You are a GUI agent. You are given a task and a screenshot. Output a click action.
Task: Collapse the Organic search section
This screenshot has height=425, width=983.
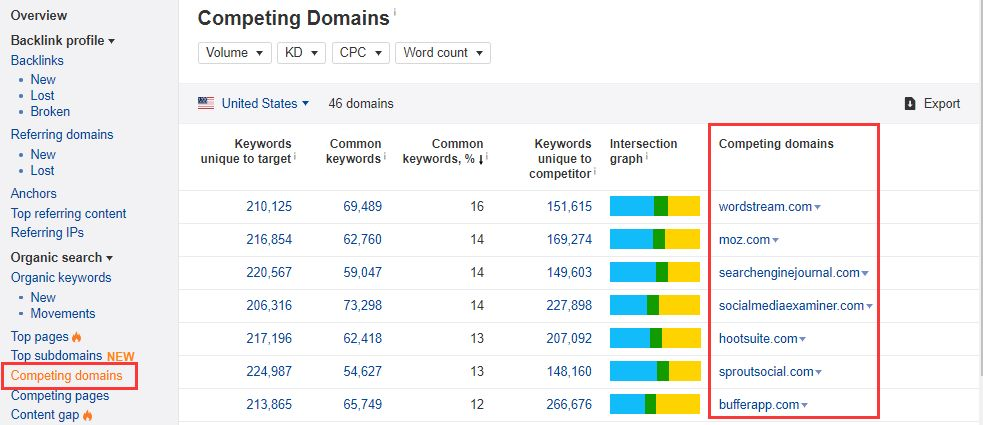point(61,258)
